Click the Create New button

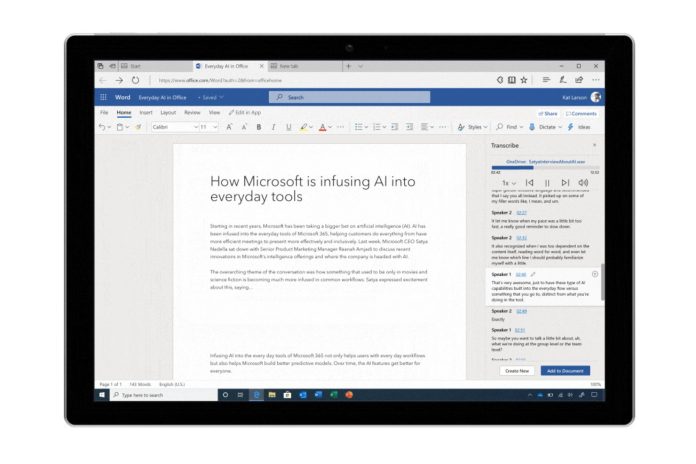(x=517, y=371)
